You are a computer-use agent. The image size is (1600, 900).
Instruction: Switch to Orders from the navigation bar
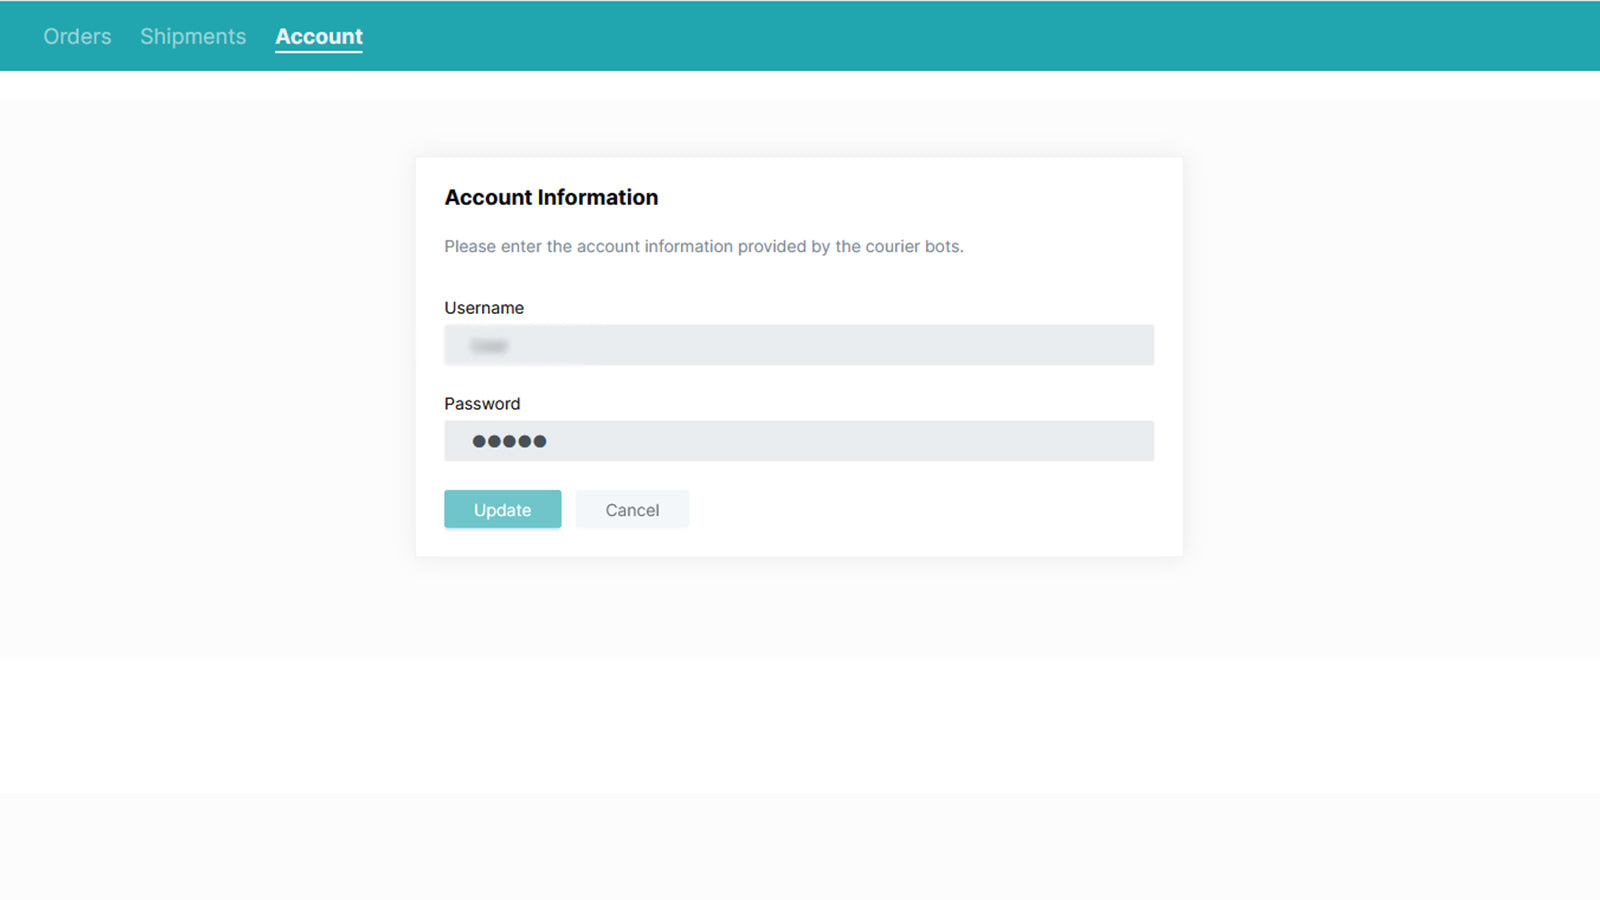[77, 36]
